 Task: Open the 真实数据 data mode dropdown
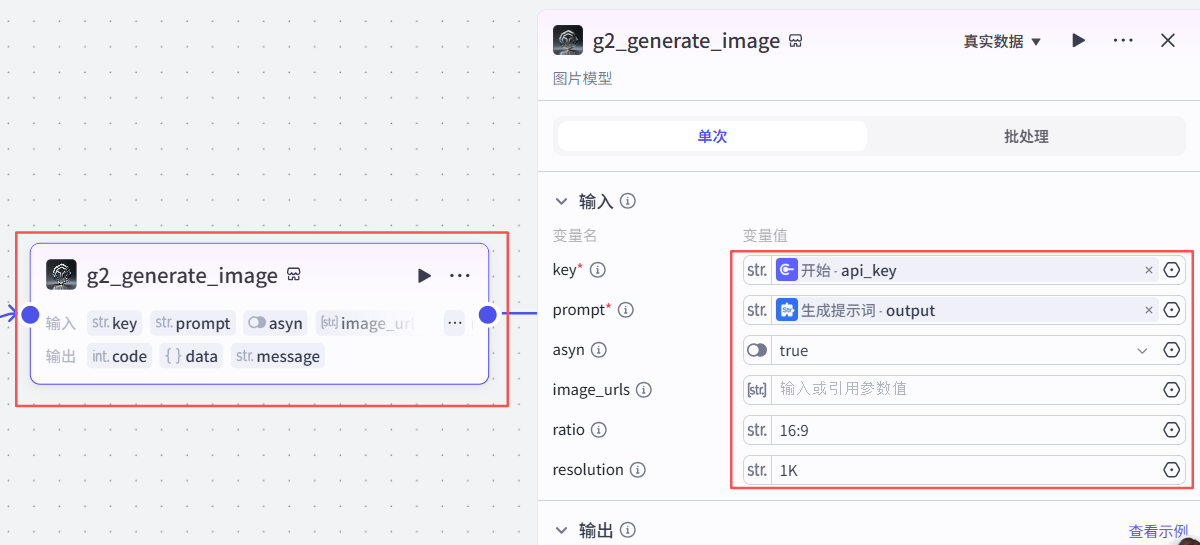coord(1002,41)
